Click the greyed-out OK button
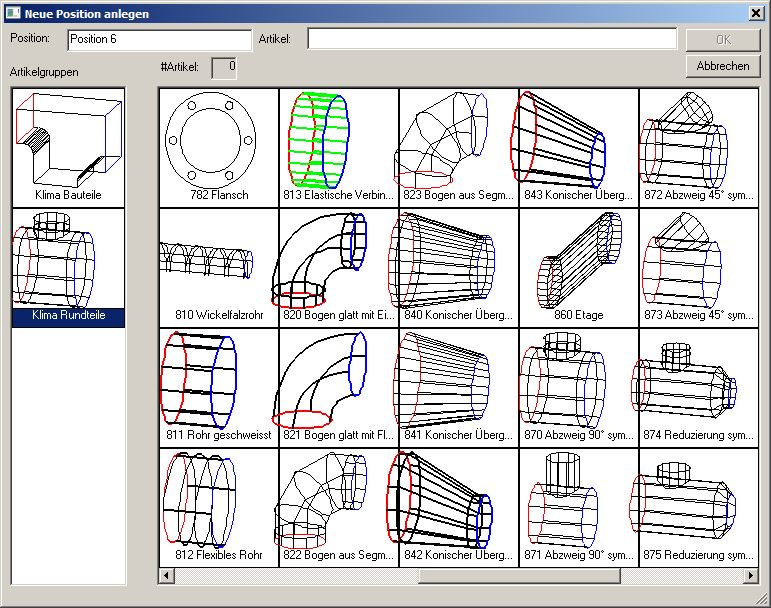Image resolution: width=771 pixels, height=608 pixels. pyautogui.click(x=723, y=40)
